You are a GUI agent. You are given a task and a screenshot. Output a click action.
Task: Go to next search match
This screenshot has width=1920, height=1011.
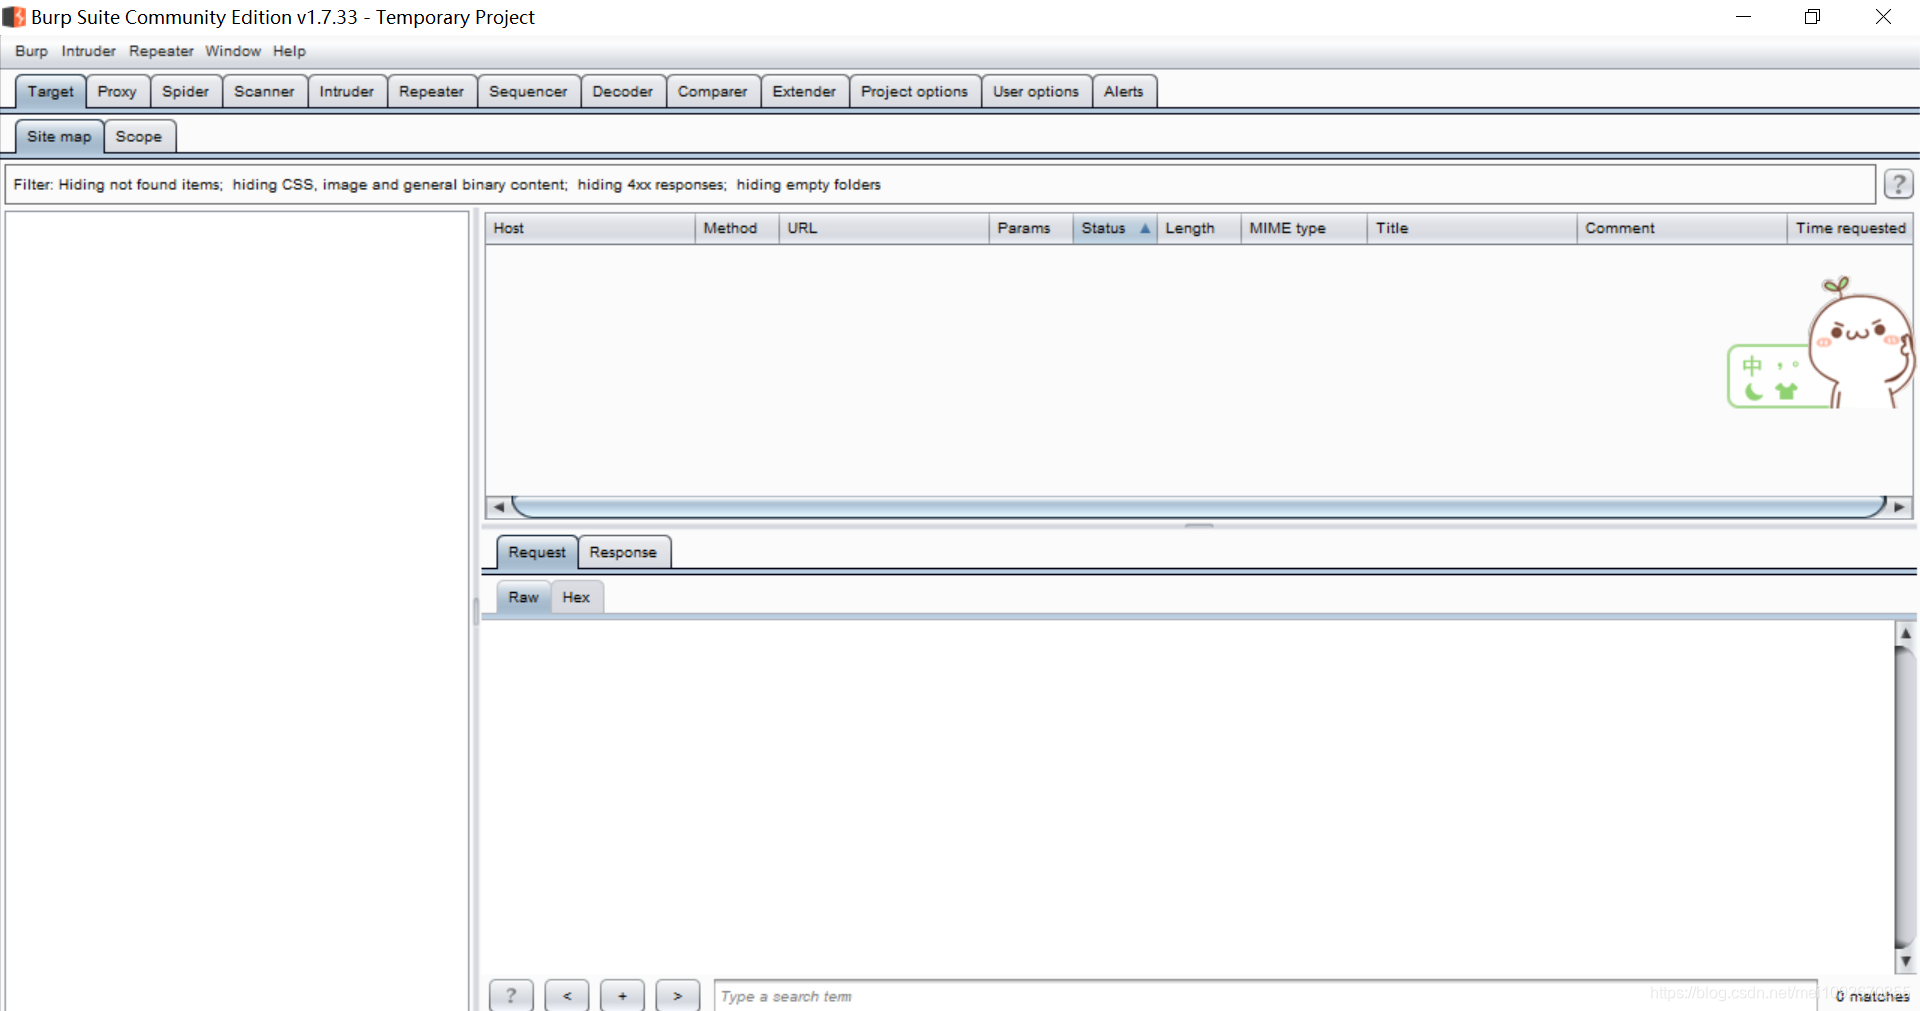677,996
